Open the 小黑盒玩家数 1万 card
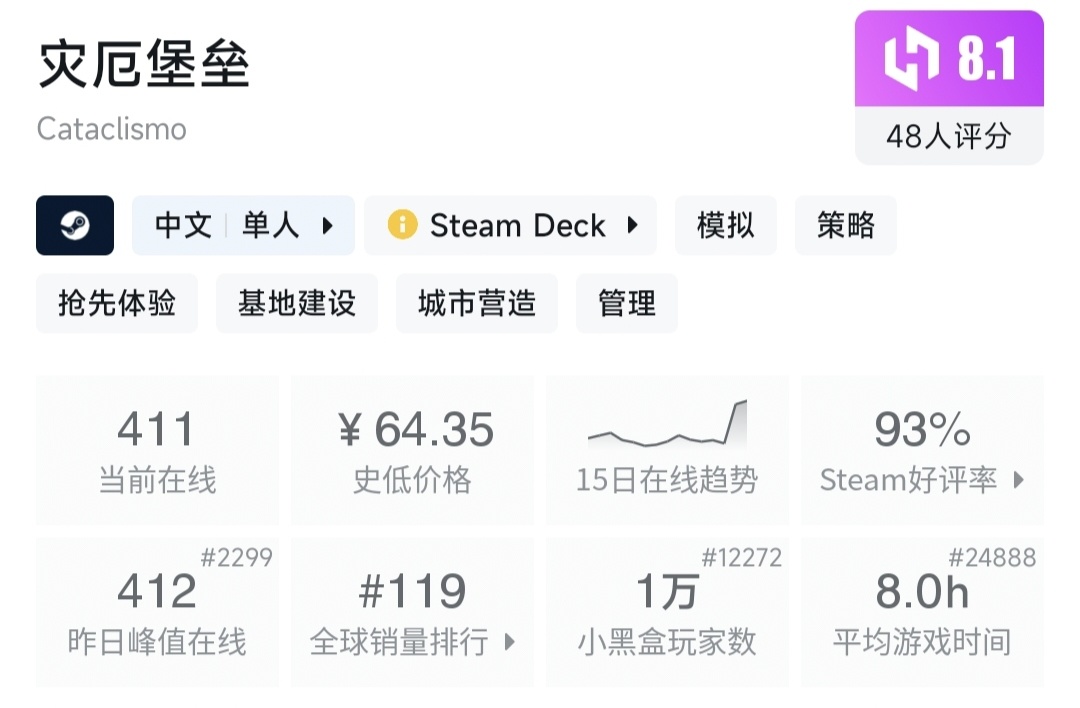The image size is (1080, 708). click(x=667, y=613)
